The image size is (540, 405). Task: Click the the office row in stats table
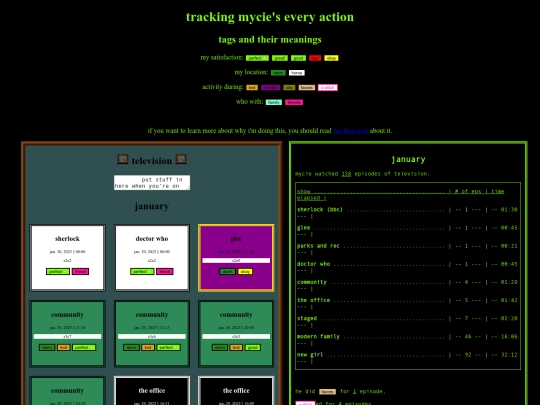[x=407, y=303]
